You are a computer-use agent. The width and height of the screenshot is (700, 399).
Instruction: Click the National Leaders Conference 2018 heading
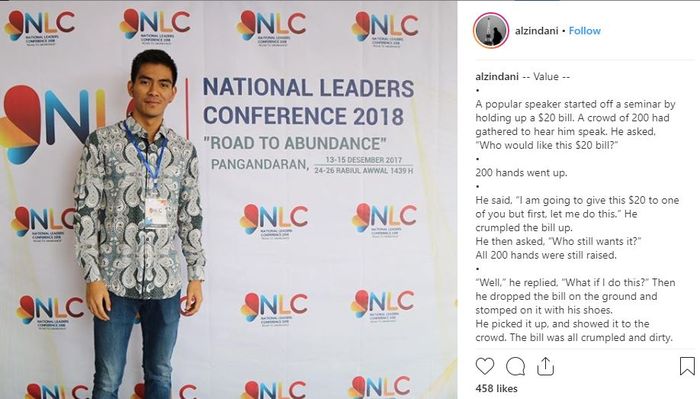308,102
